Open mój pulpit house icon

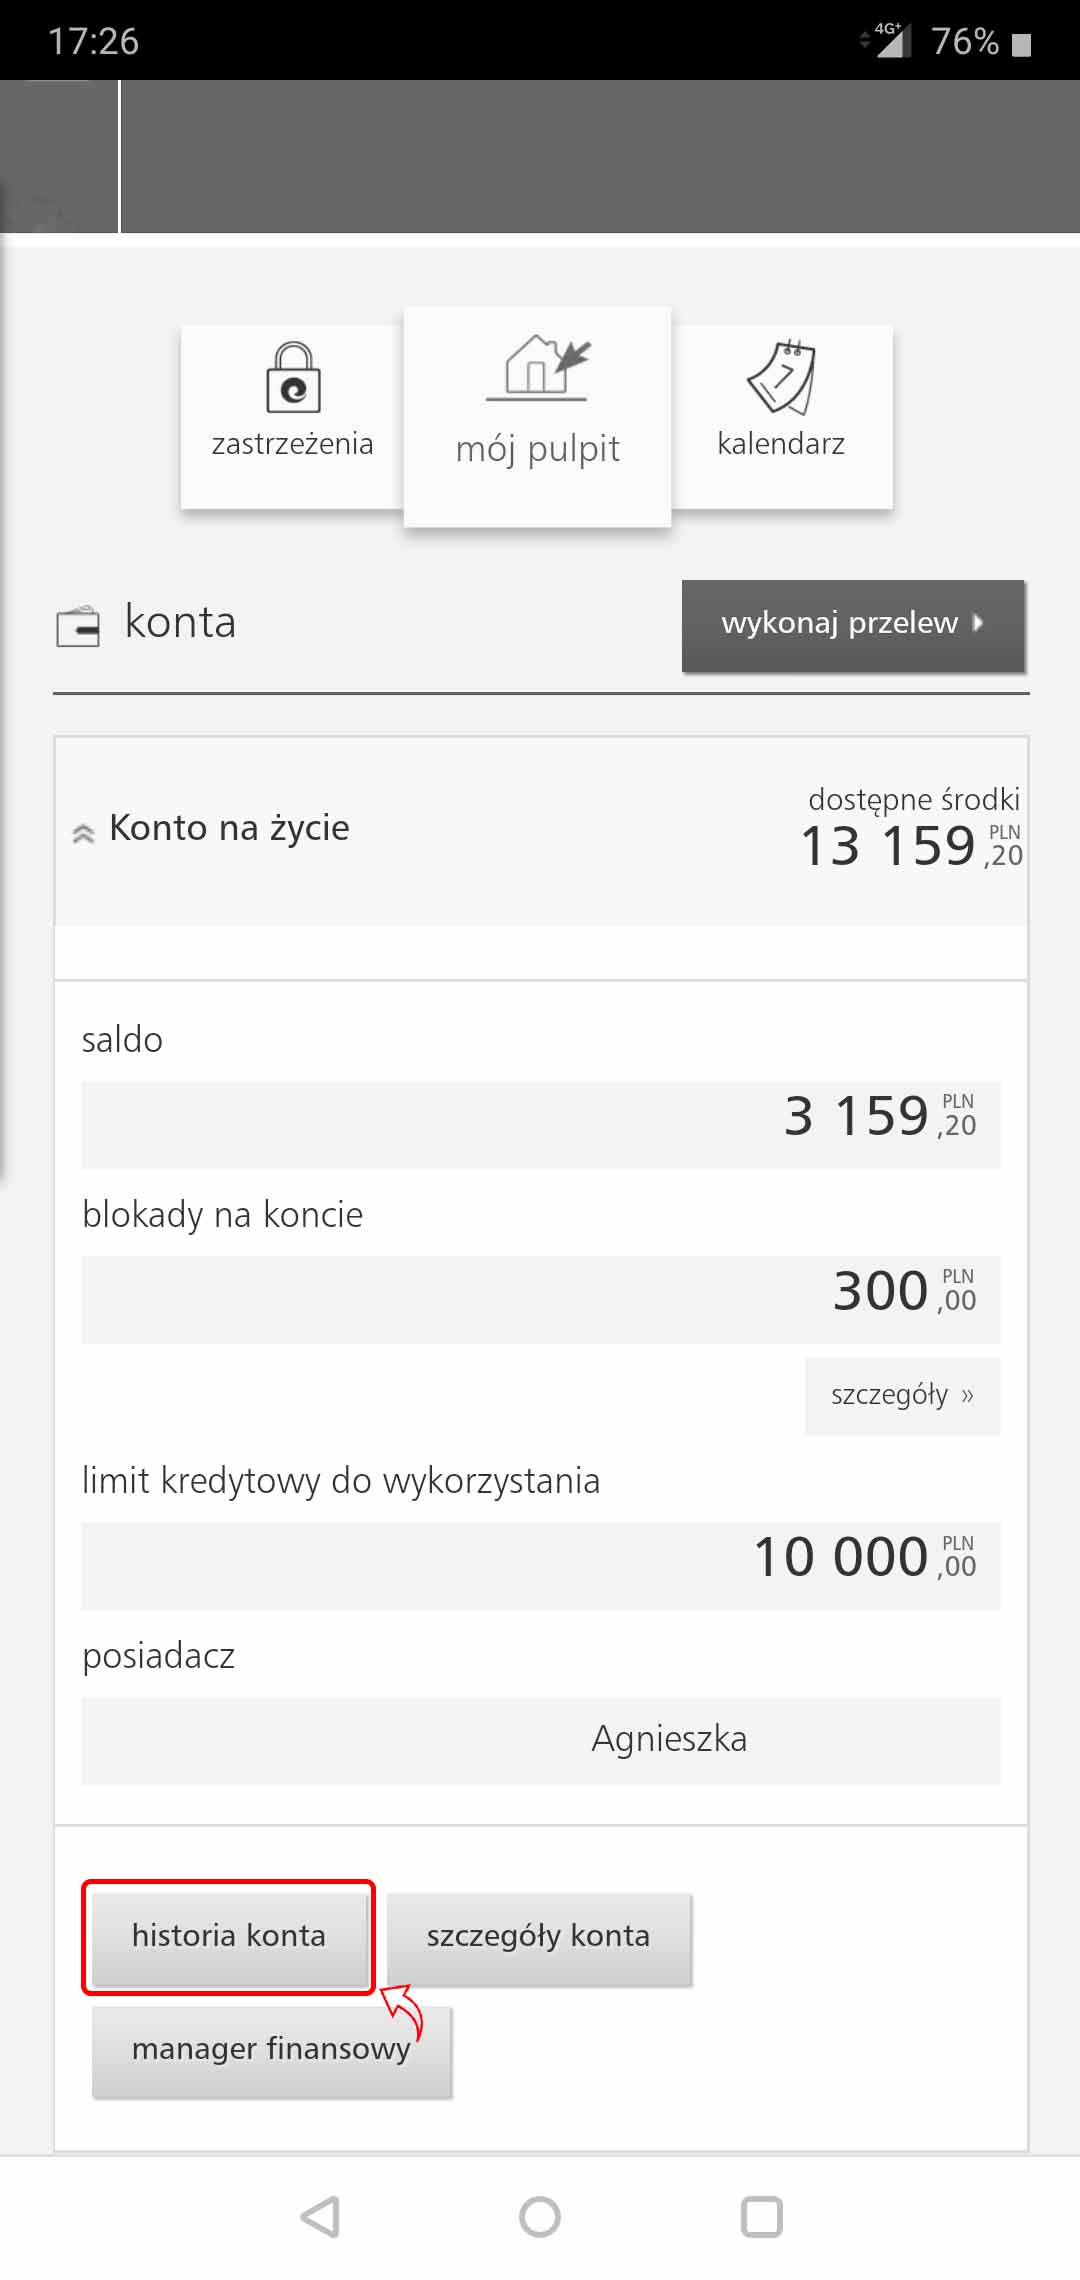[538, 368]
